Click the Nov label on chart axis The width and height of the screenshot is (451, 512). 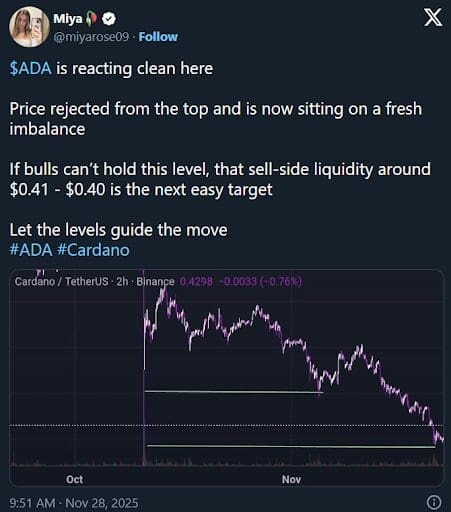point(291,479)
